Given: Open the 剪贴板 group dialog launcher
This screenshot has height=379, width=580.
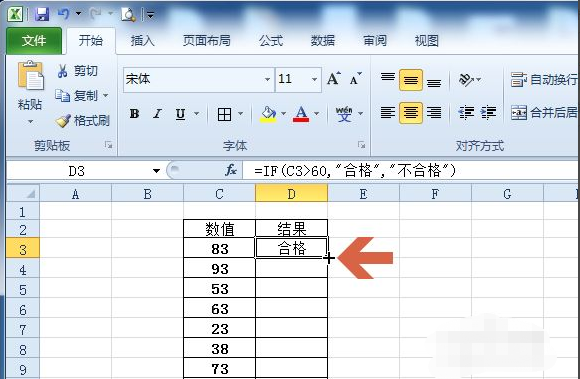Looking at the screenshot, I should click(108, 145).
